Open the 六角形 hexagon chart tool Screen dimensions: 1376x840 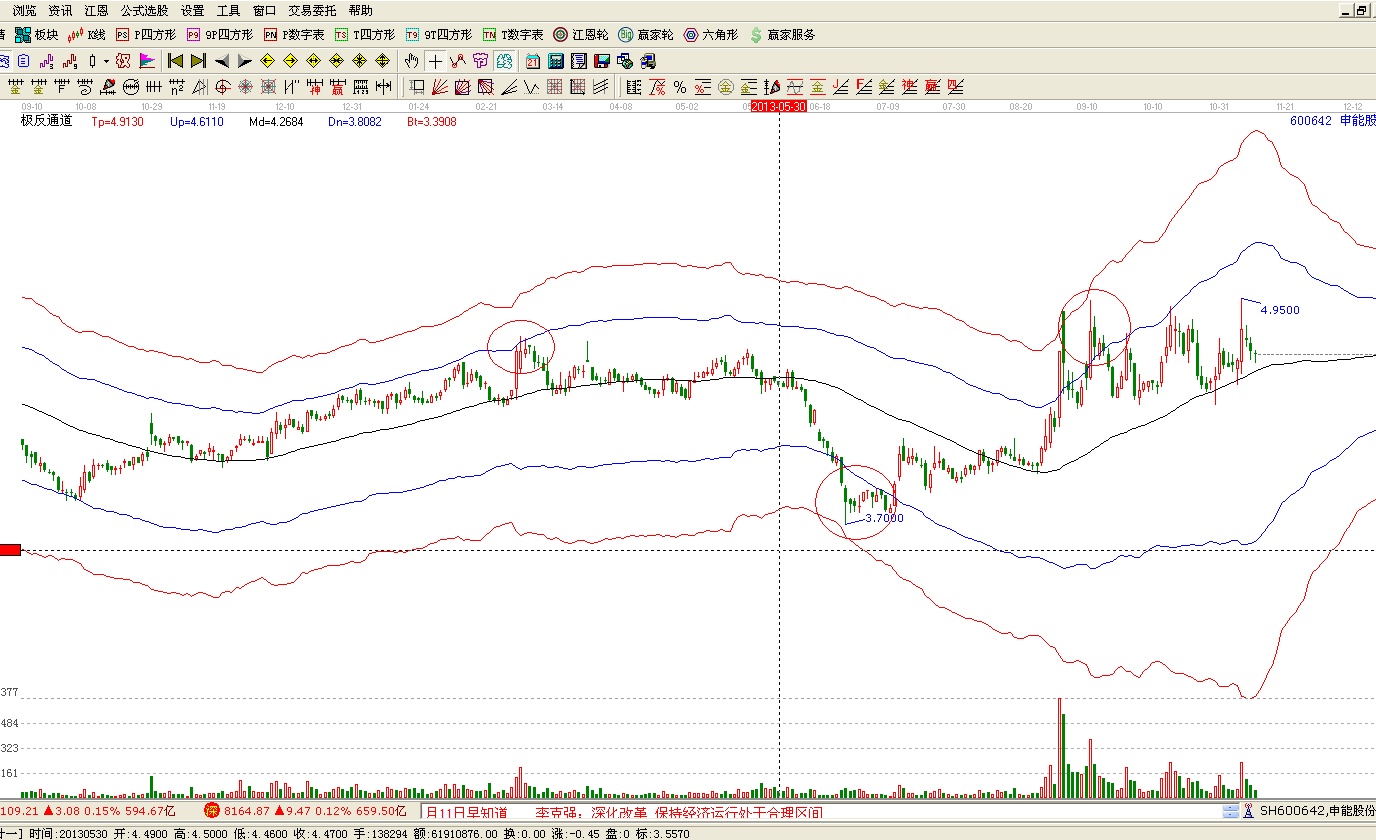click(x=711, y=34)
